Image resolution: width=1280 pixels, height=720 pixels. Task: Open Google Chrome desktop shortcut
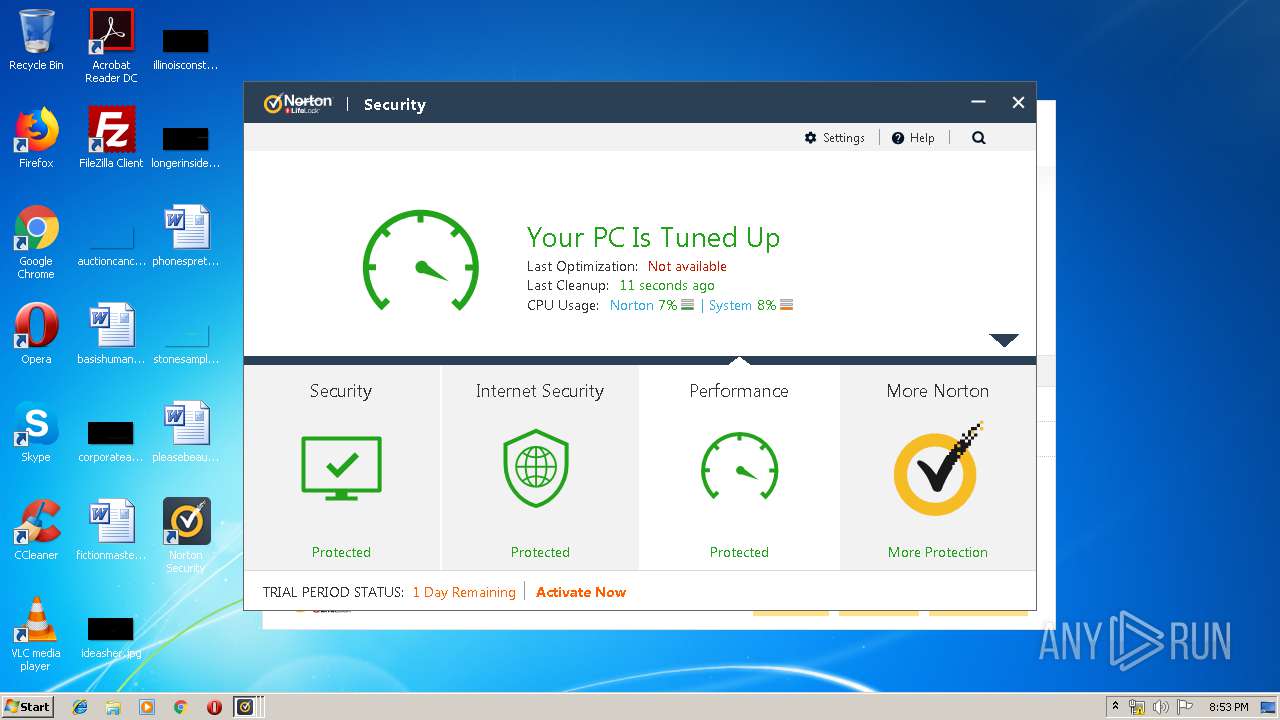click(36, 242)
